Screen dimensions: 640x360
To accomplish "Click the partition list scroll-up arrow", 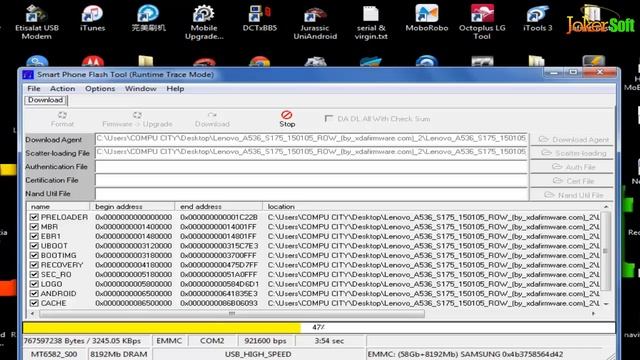I will pyautogui.click(x=606, y=207).
